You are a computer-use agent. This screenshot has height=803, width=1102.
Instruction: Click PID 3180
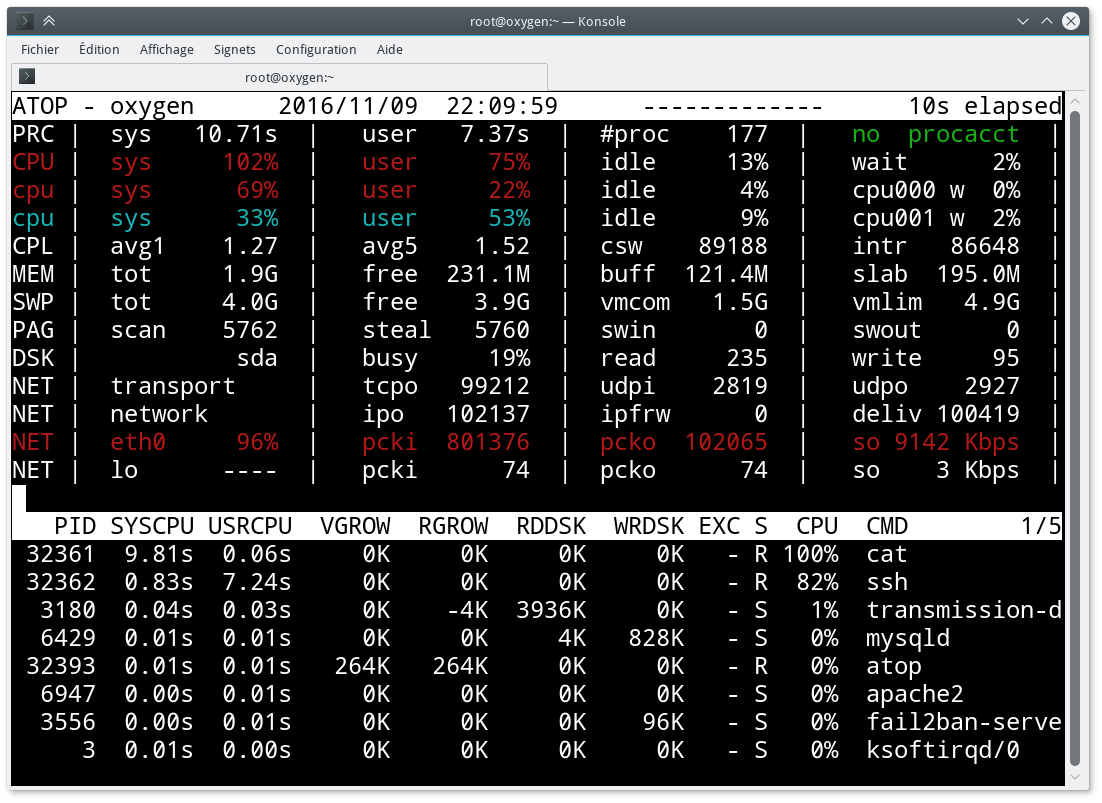(67, 610)
